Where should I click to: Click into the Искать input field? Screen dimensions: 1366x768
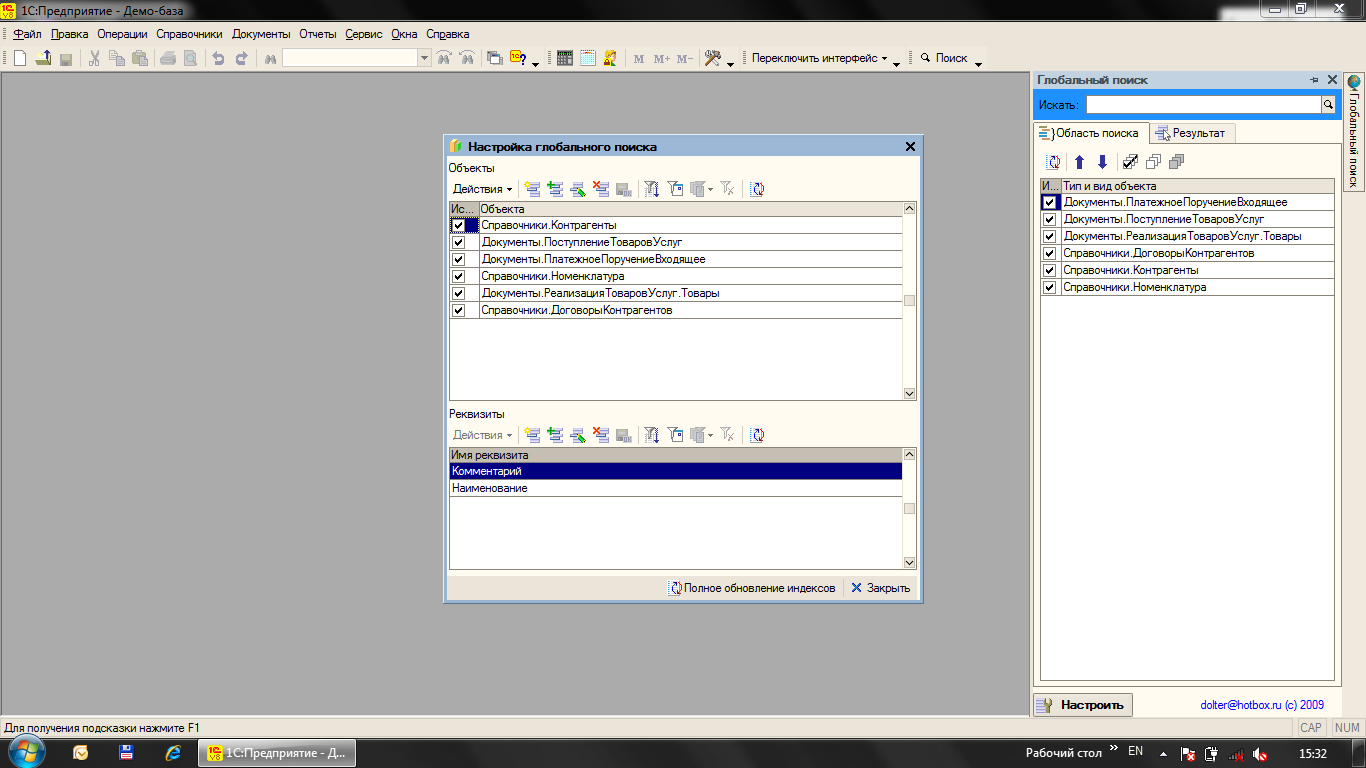click(x=1203, y=104)
